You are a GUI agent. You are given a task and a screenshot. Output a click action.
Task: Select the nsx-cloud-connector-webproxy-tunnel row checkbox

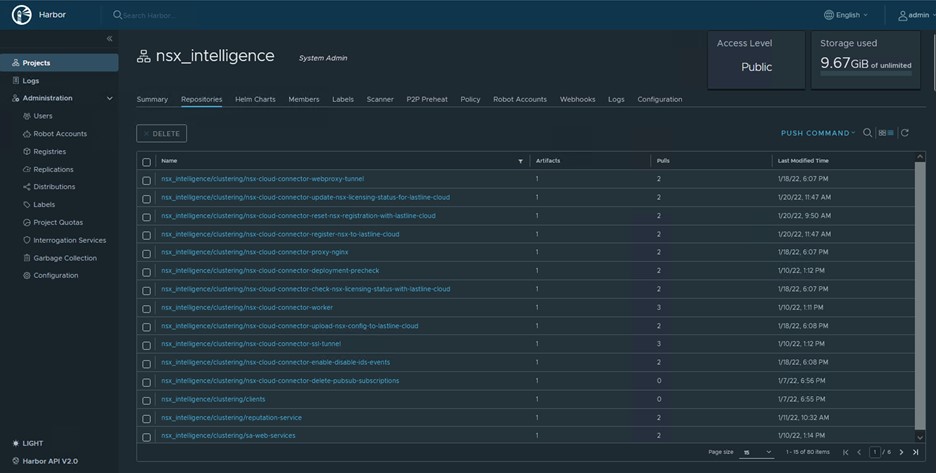(x=147, y=180)
